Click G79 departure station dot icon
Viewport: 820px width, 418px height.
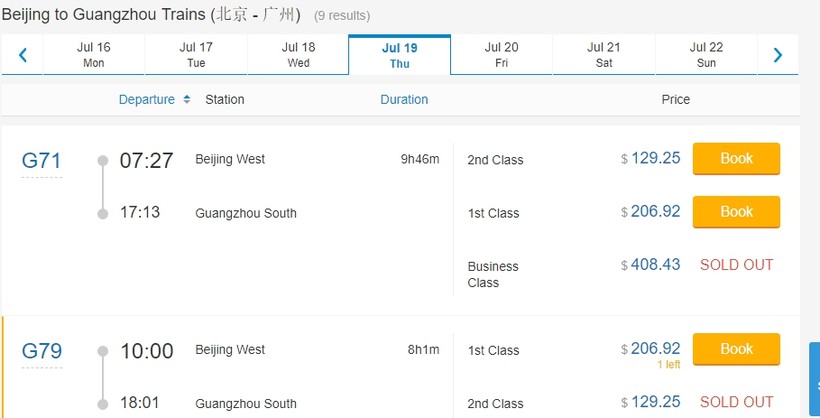tap(102, 351)
